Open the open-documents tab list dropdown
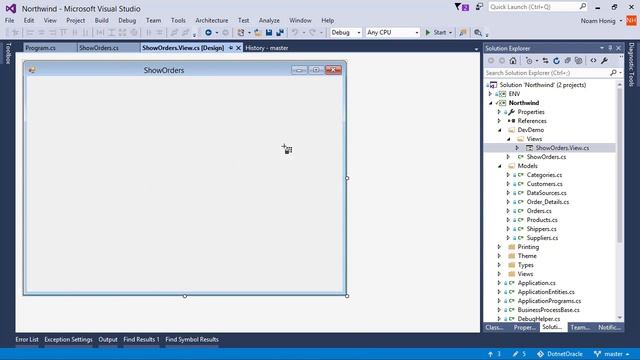This screenshot has height=360, width=640. pos(476,49)
